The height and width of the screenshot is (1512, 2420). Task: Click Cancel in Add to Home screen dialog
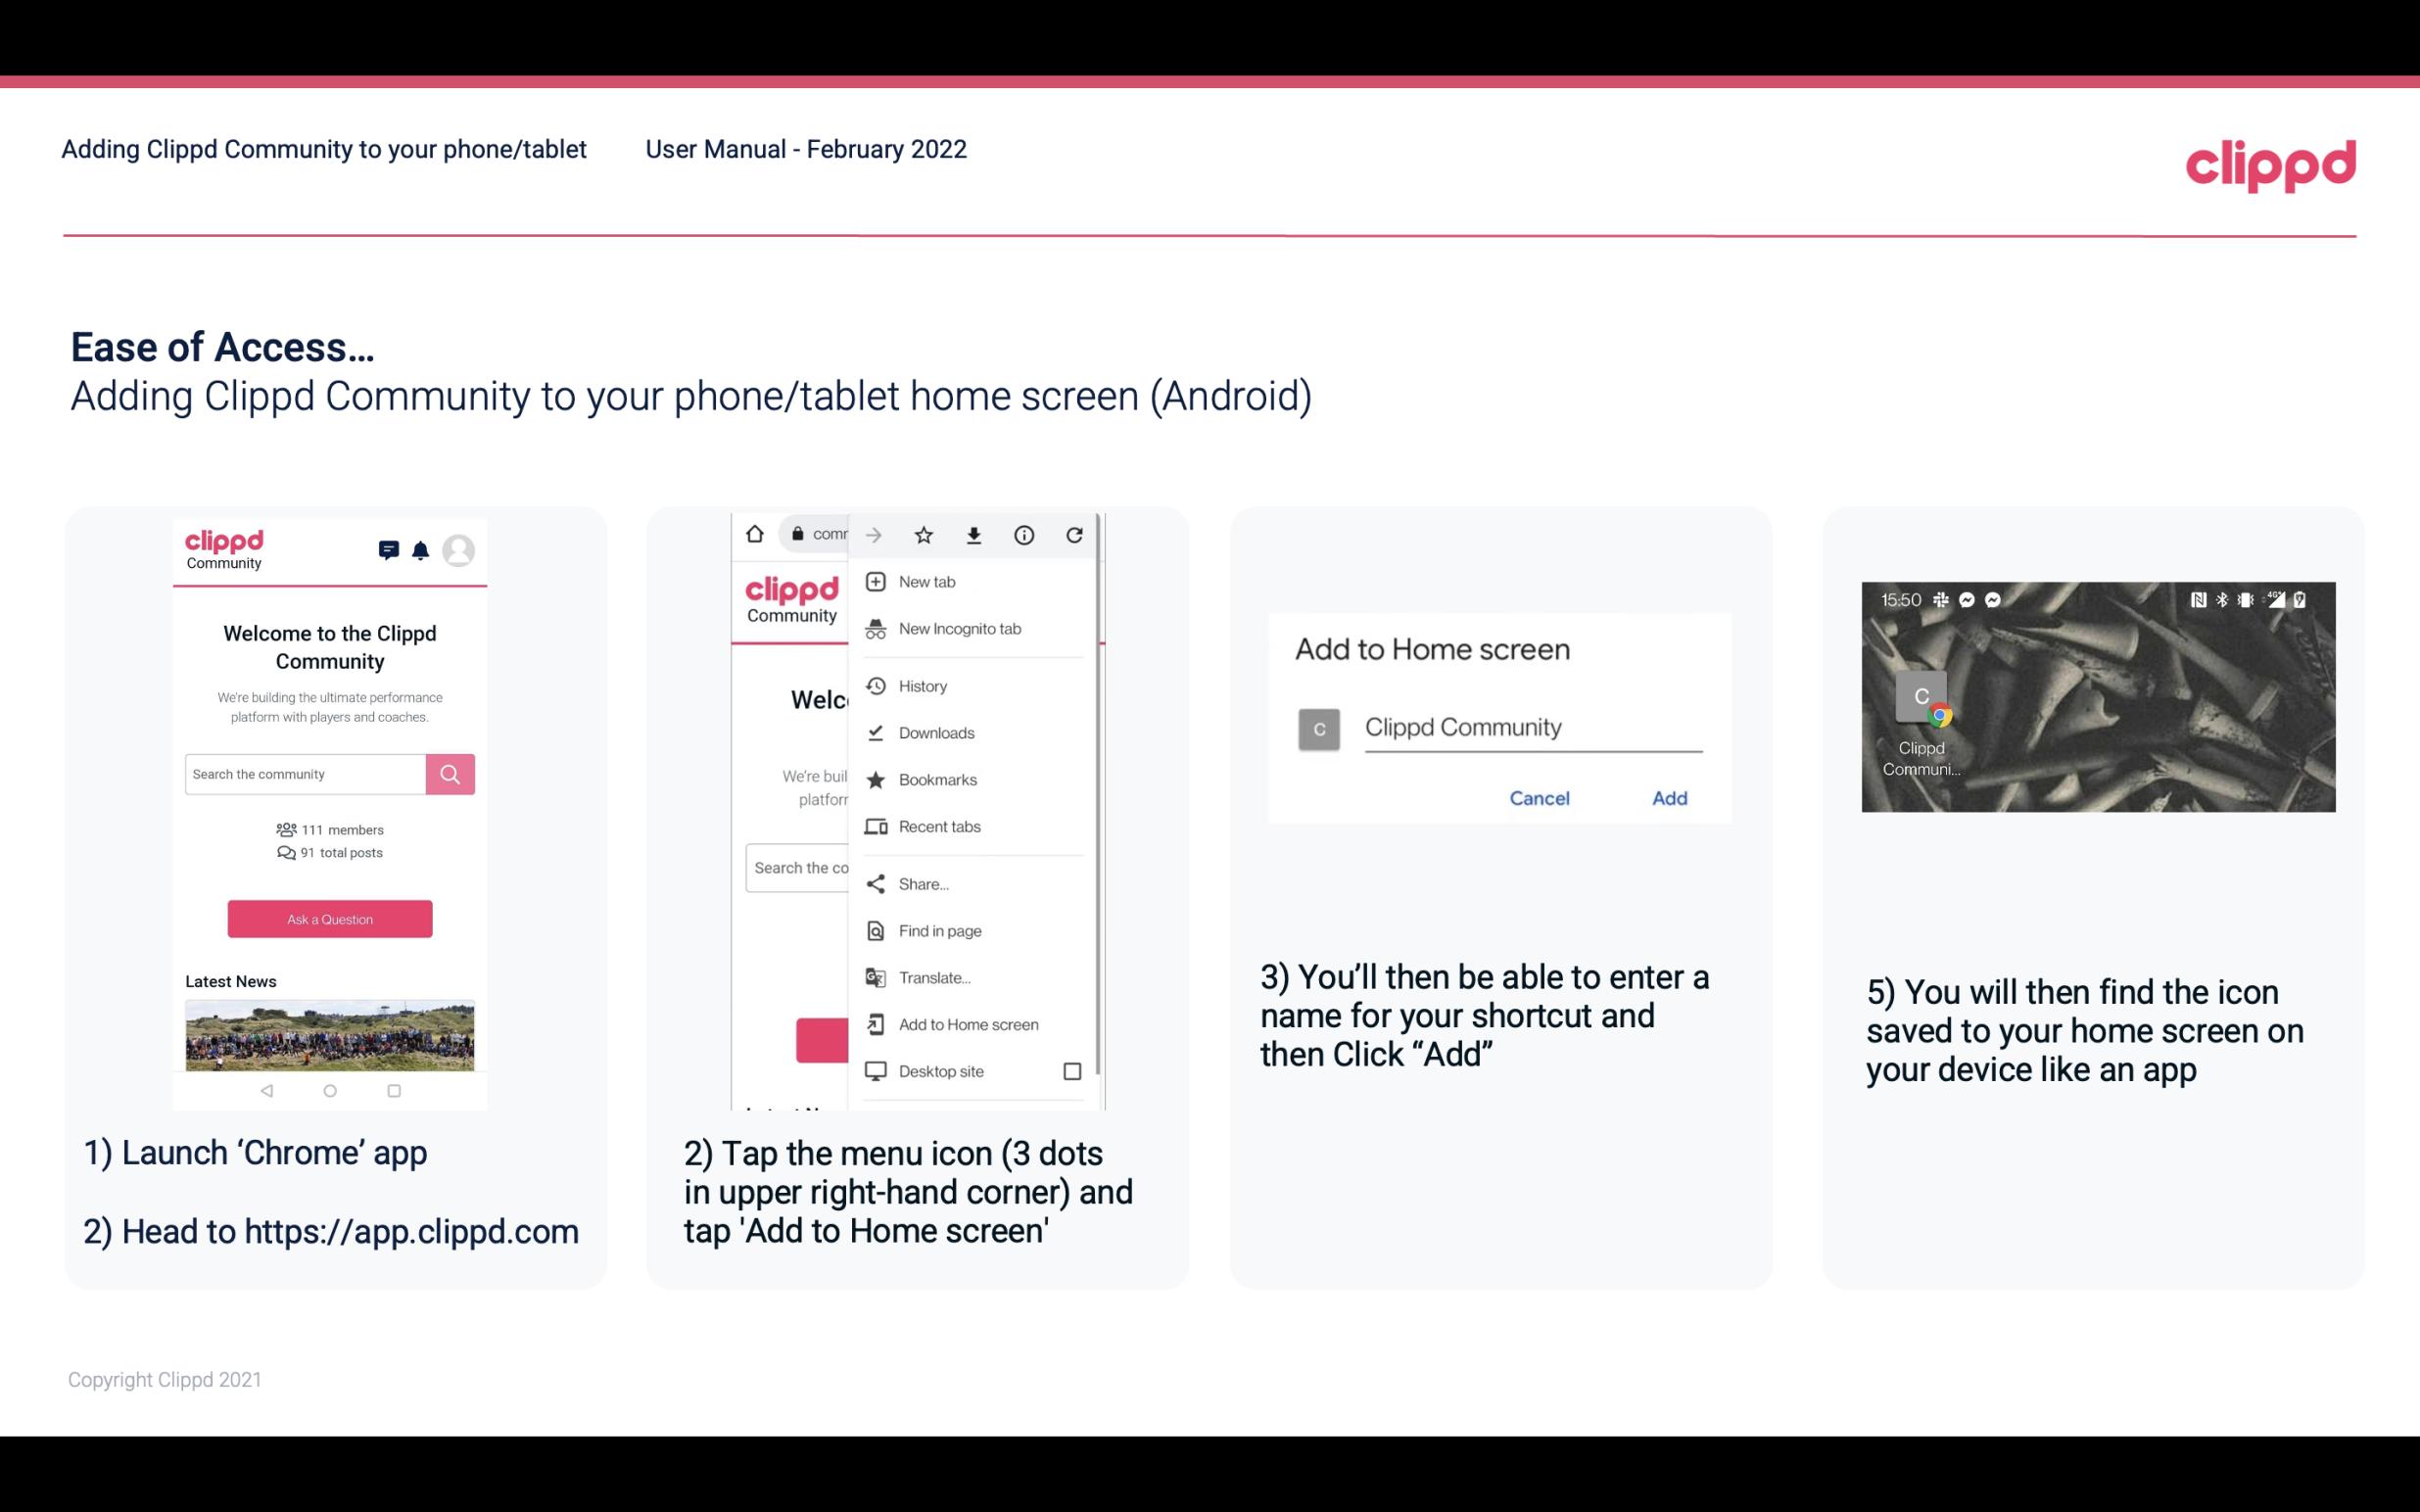pos(1539,798)
